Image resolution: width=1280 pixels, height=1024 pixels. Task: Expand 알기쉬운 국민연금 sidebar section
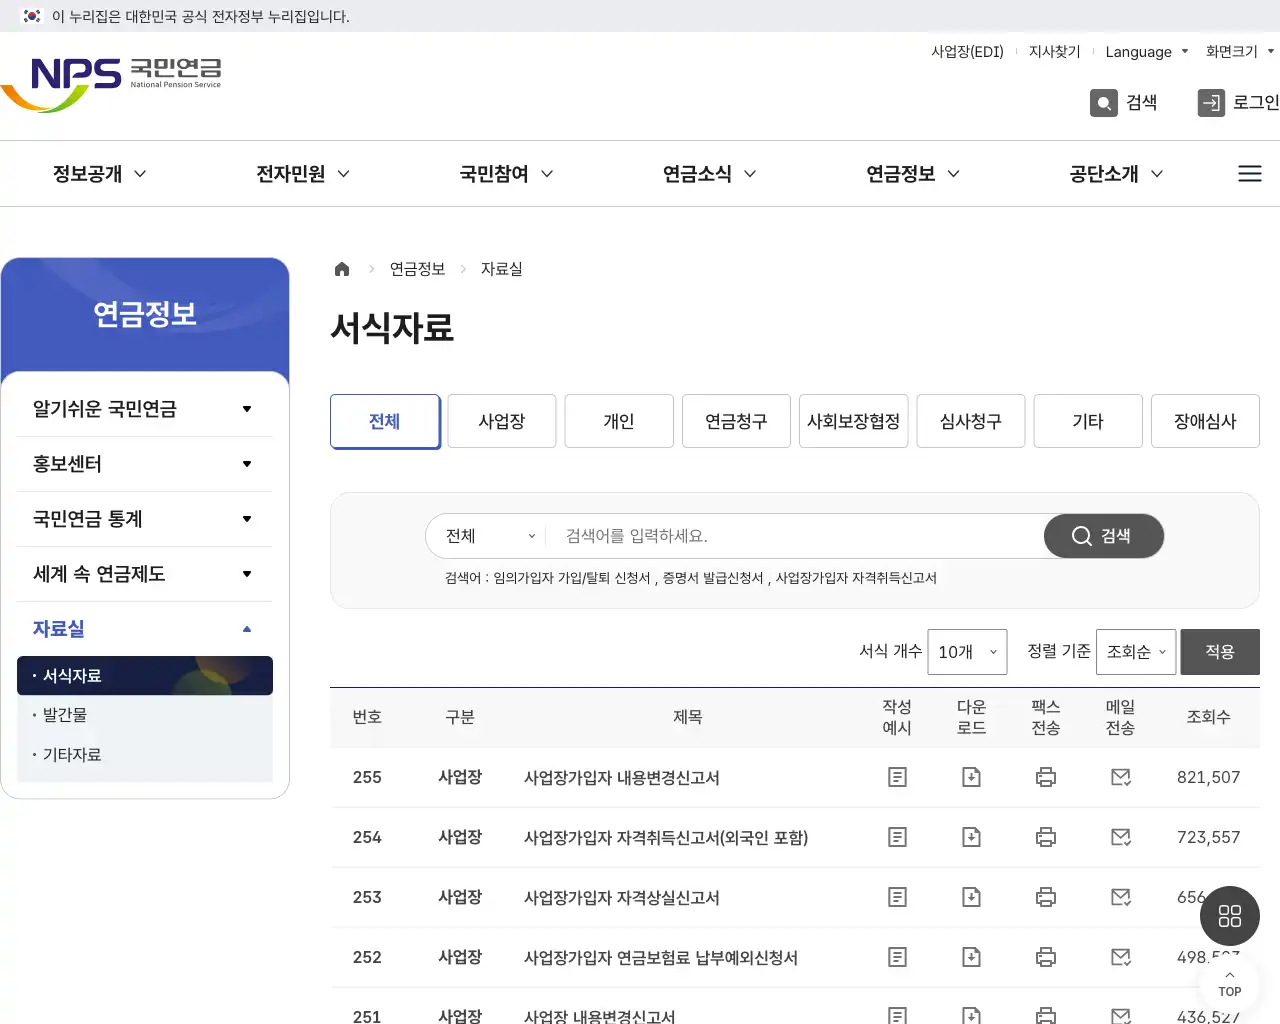[x=144, y=409]
